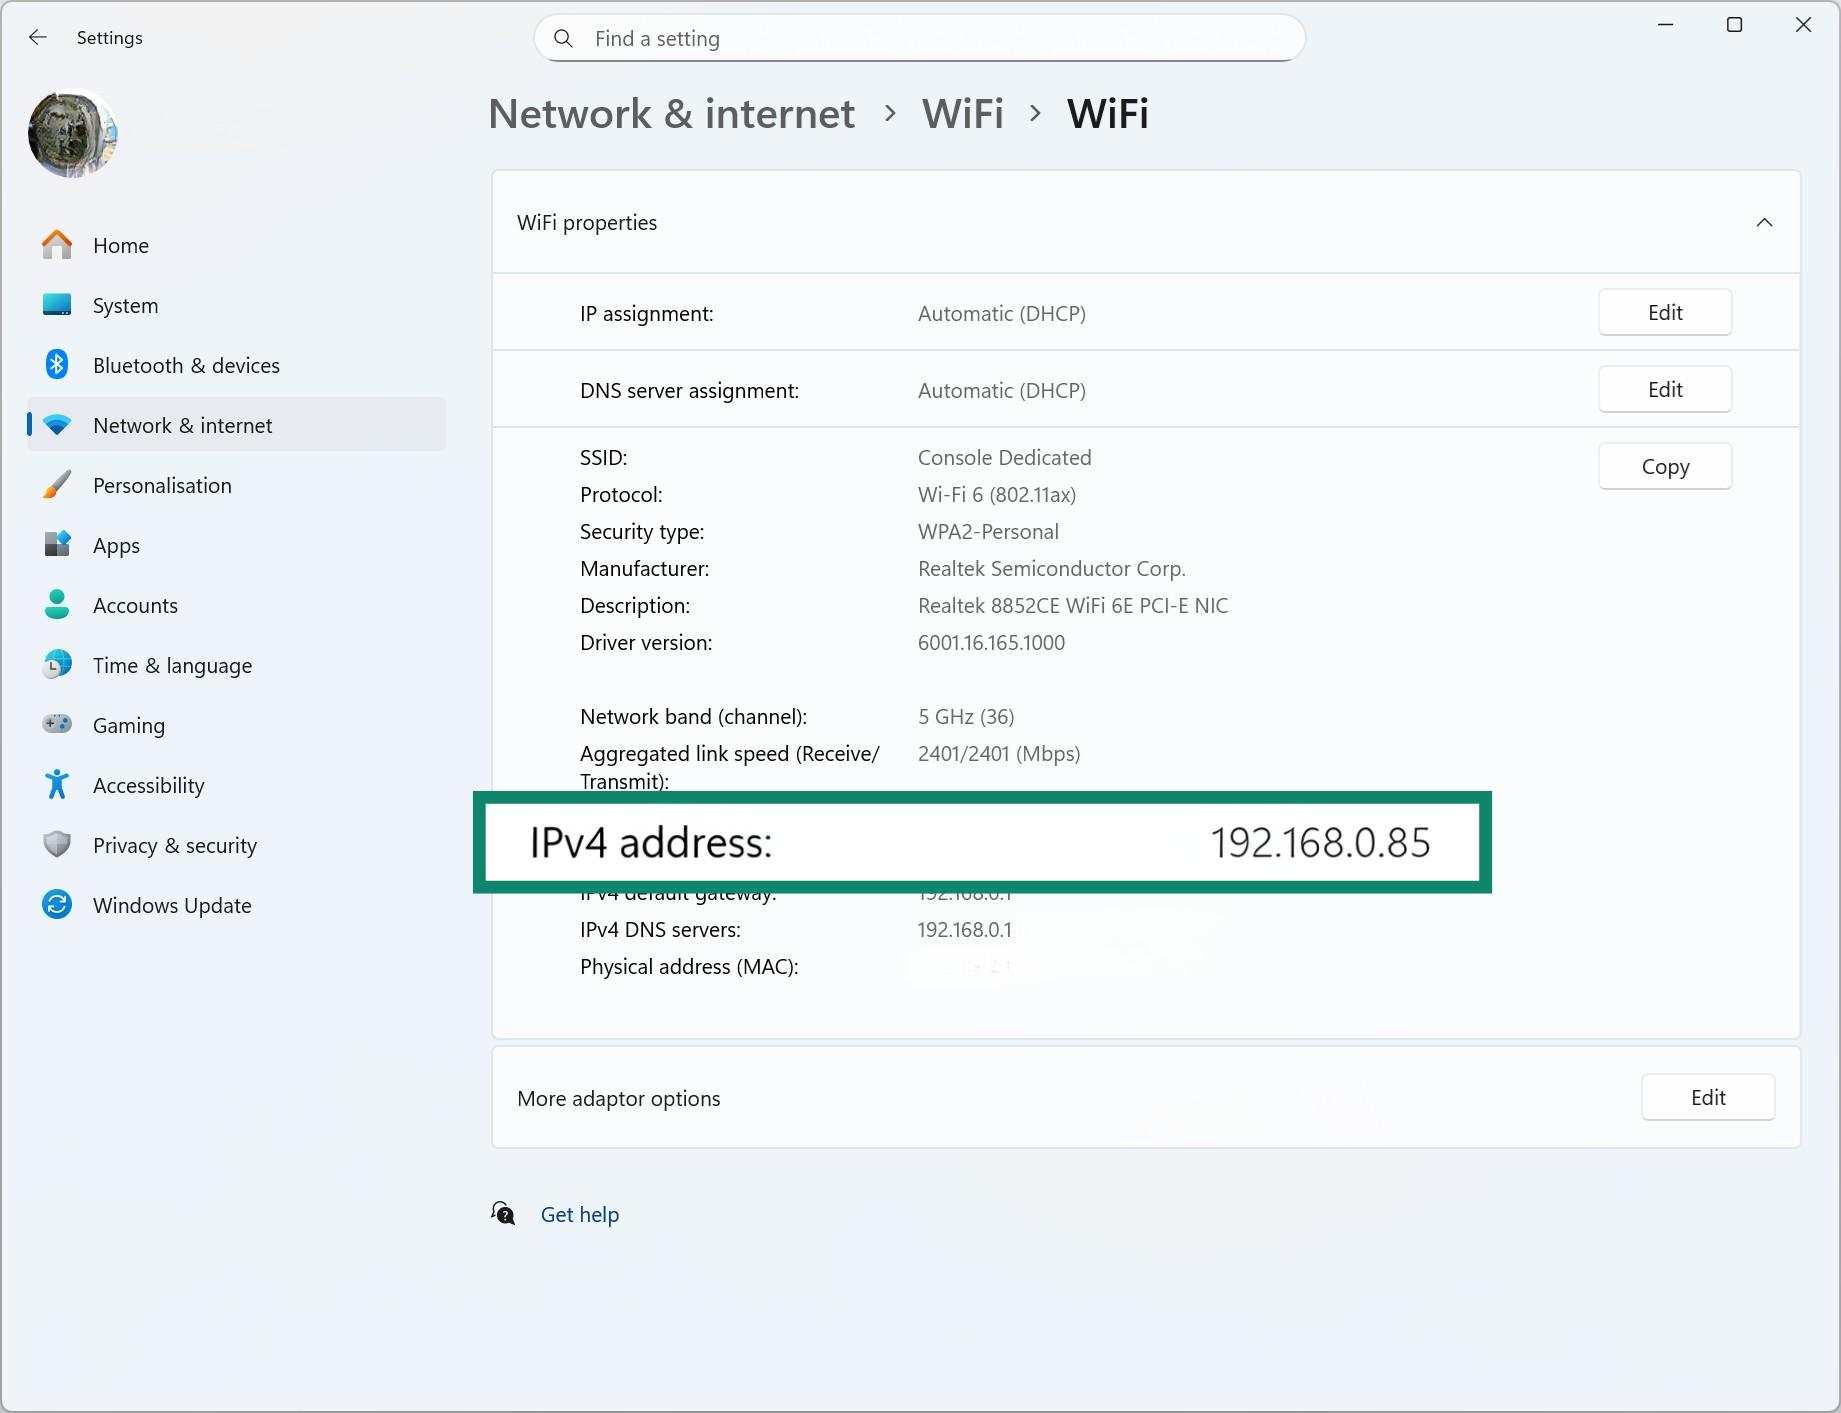Open the user profile picture
Screen dimensions: 1841x1413
(x=73, y=133)
